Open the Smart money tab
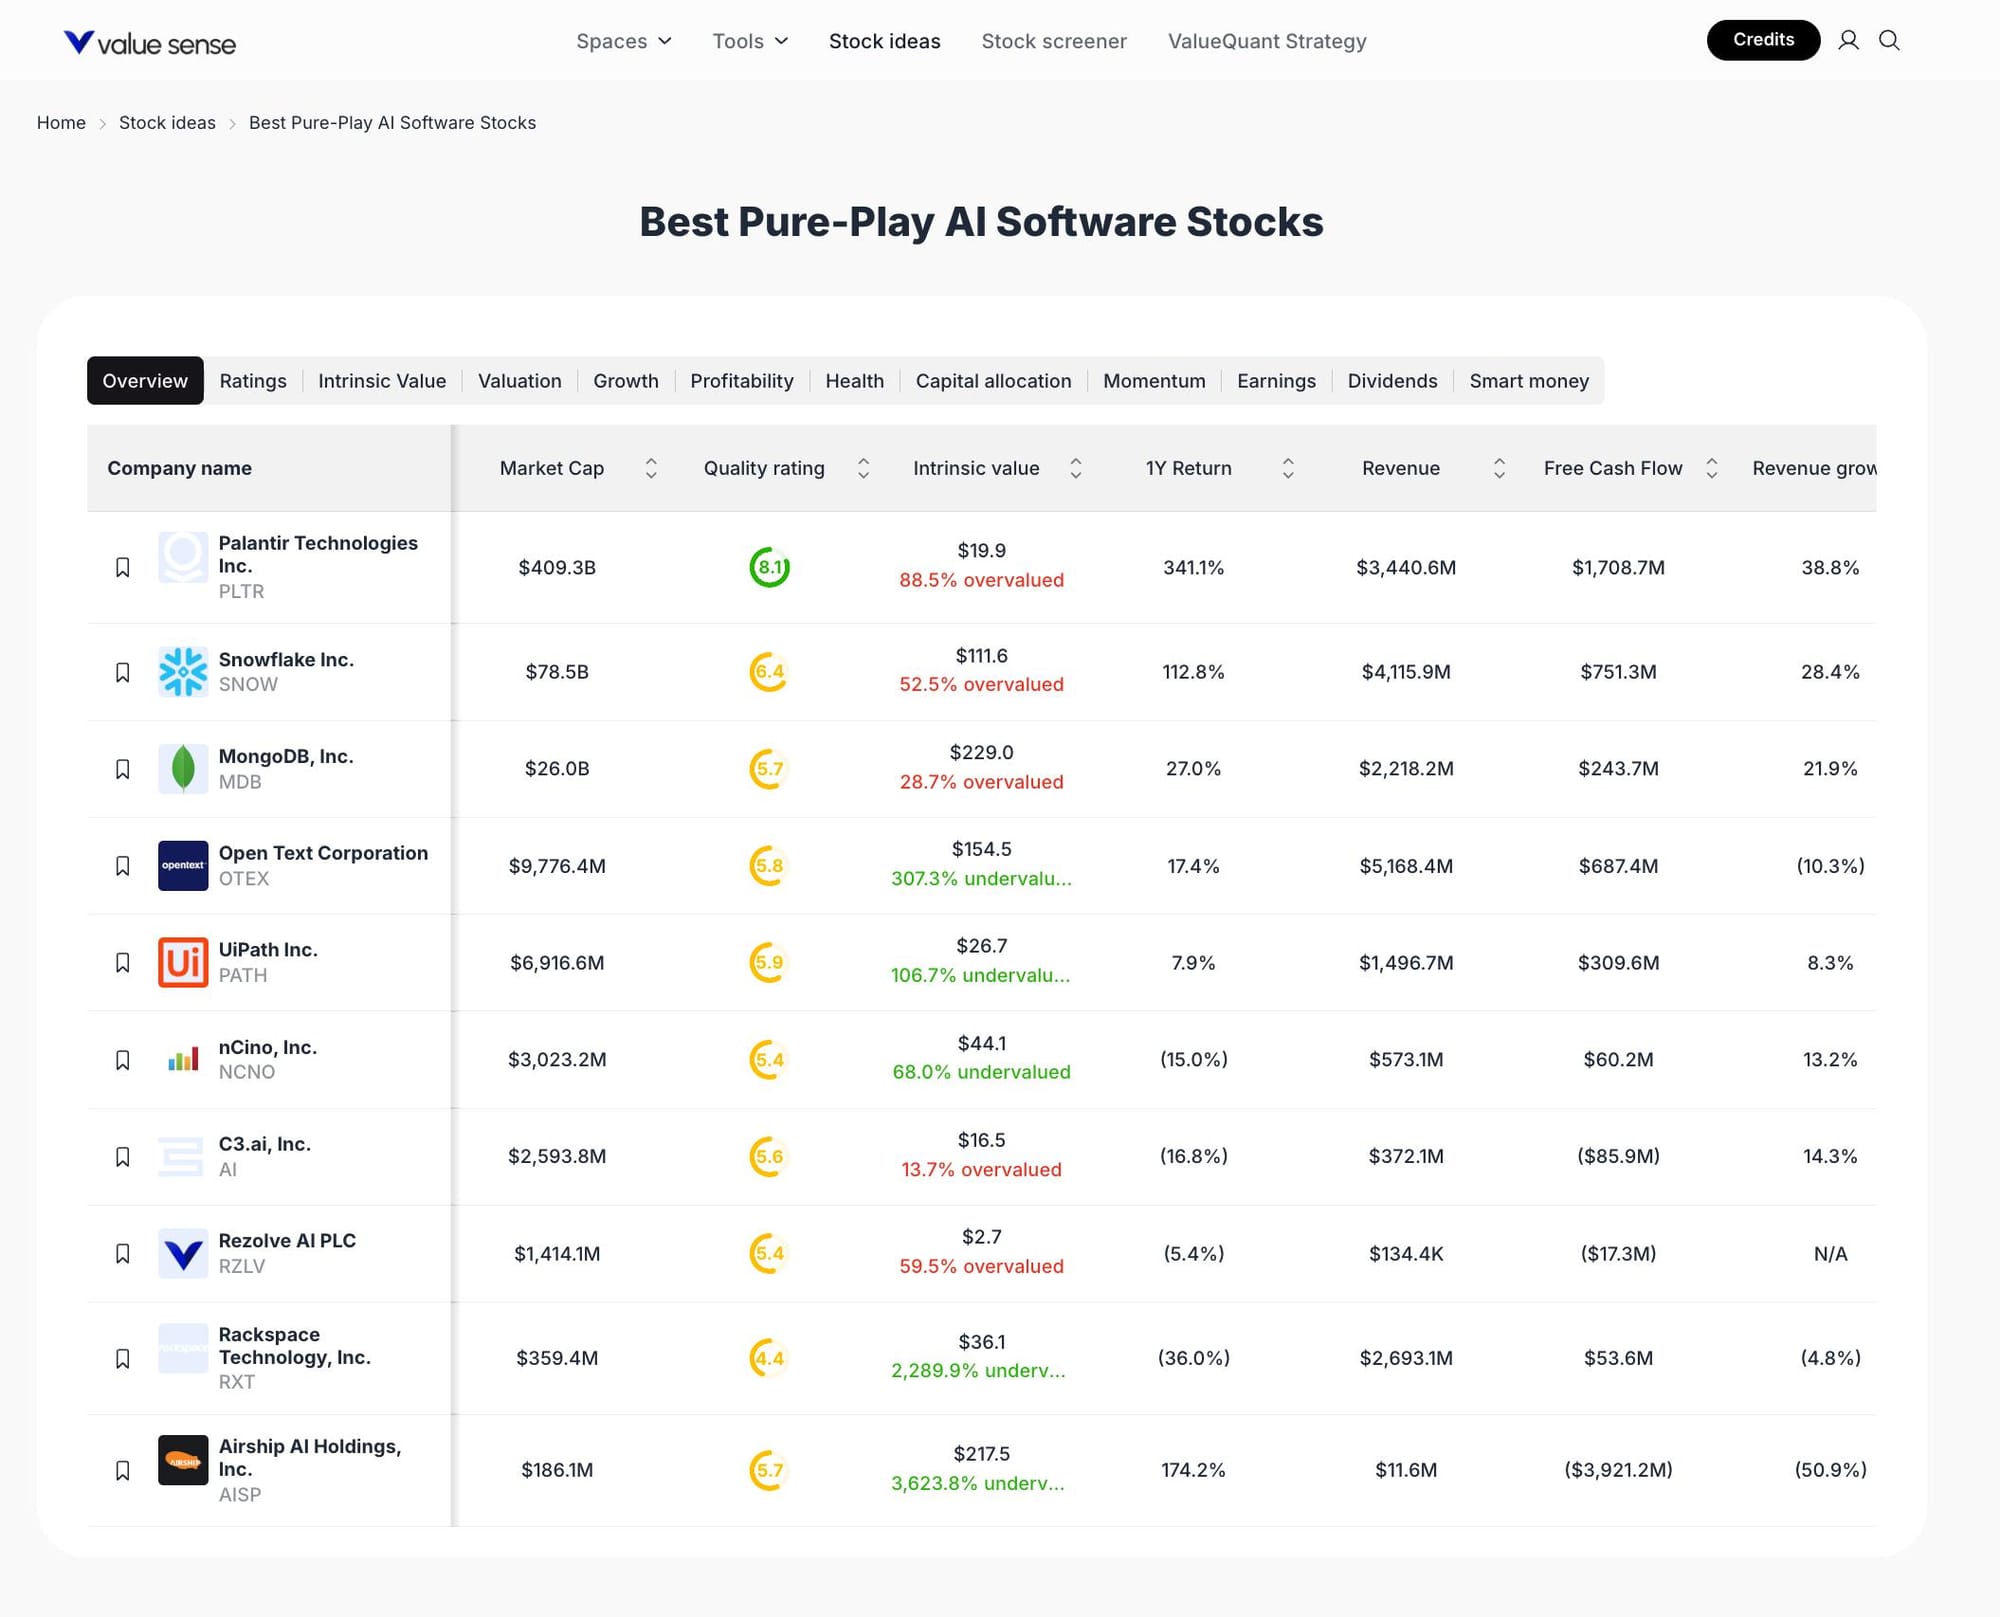Image resolution: width=2000 pixels, height=1617 pixels. click(x=1528, y=381)
